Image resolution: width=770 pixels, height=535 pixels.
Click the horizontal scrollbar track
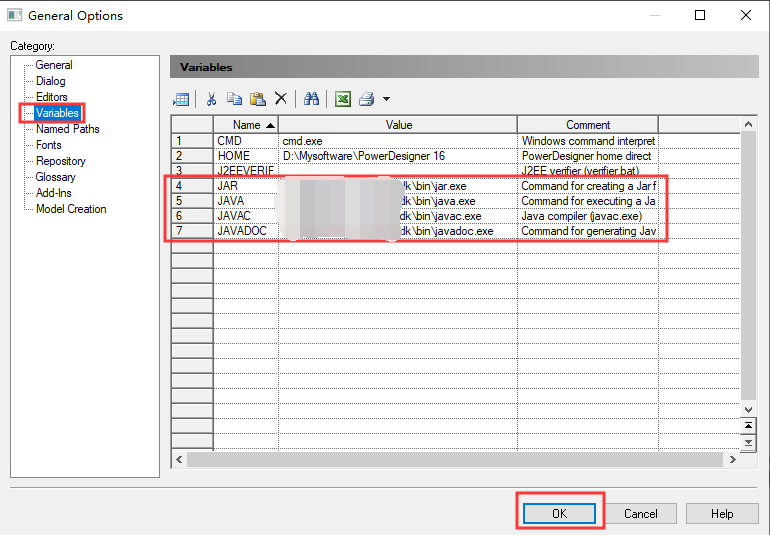[x=455, y=459]
